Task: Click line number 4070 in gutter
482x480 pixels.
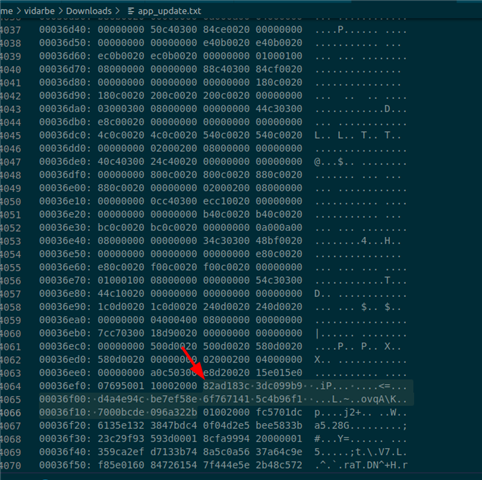Action: coord(10,465)
